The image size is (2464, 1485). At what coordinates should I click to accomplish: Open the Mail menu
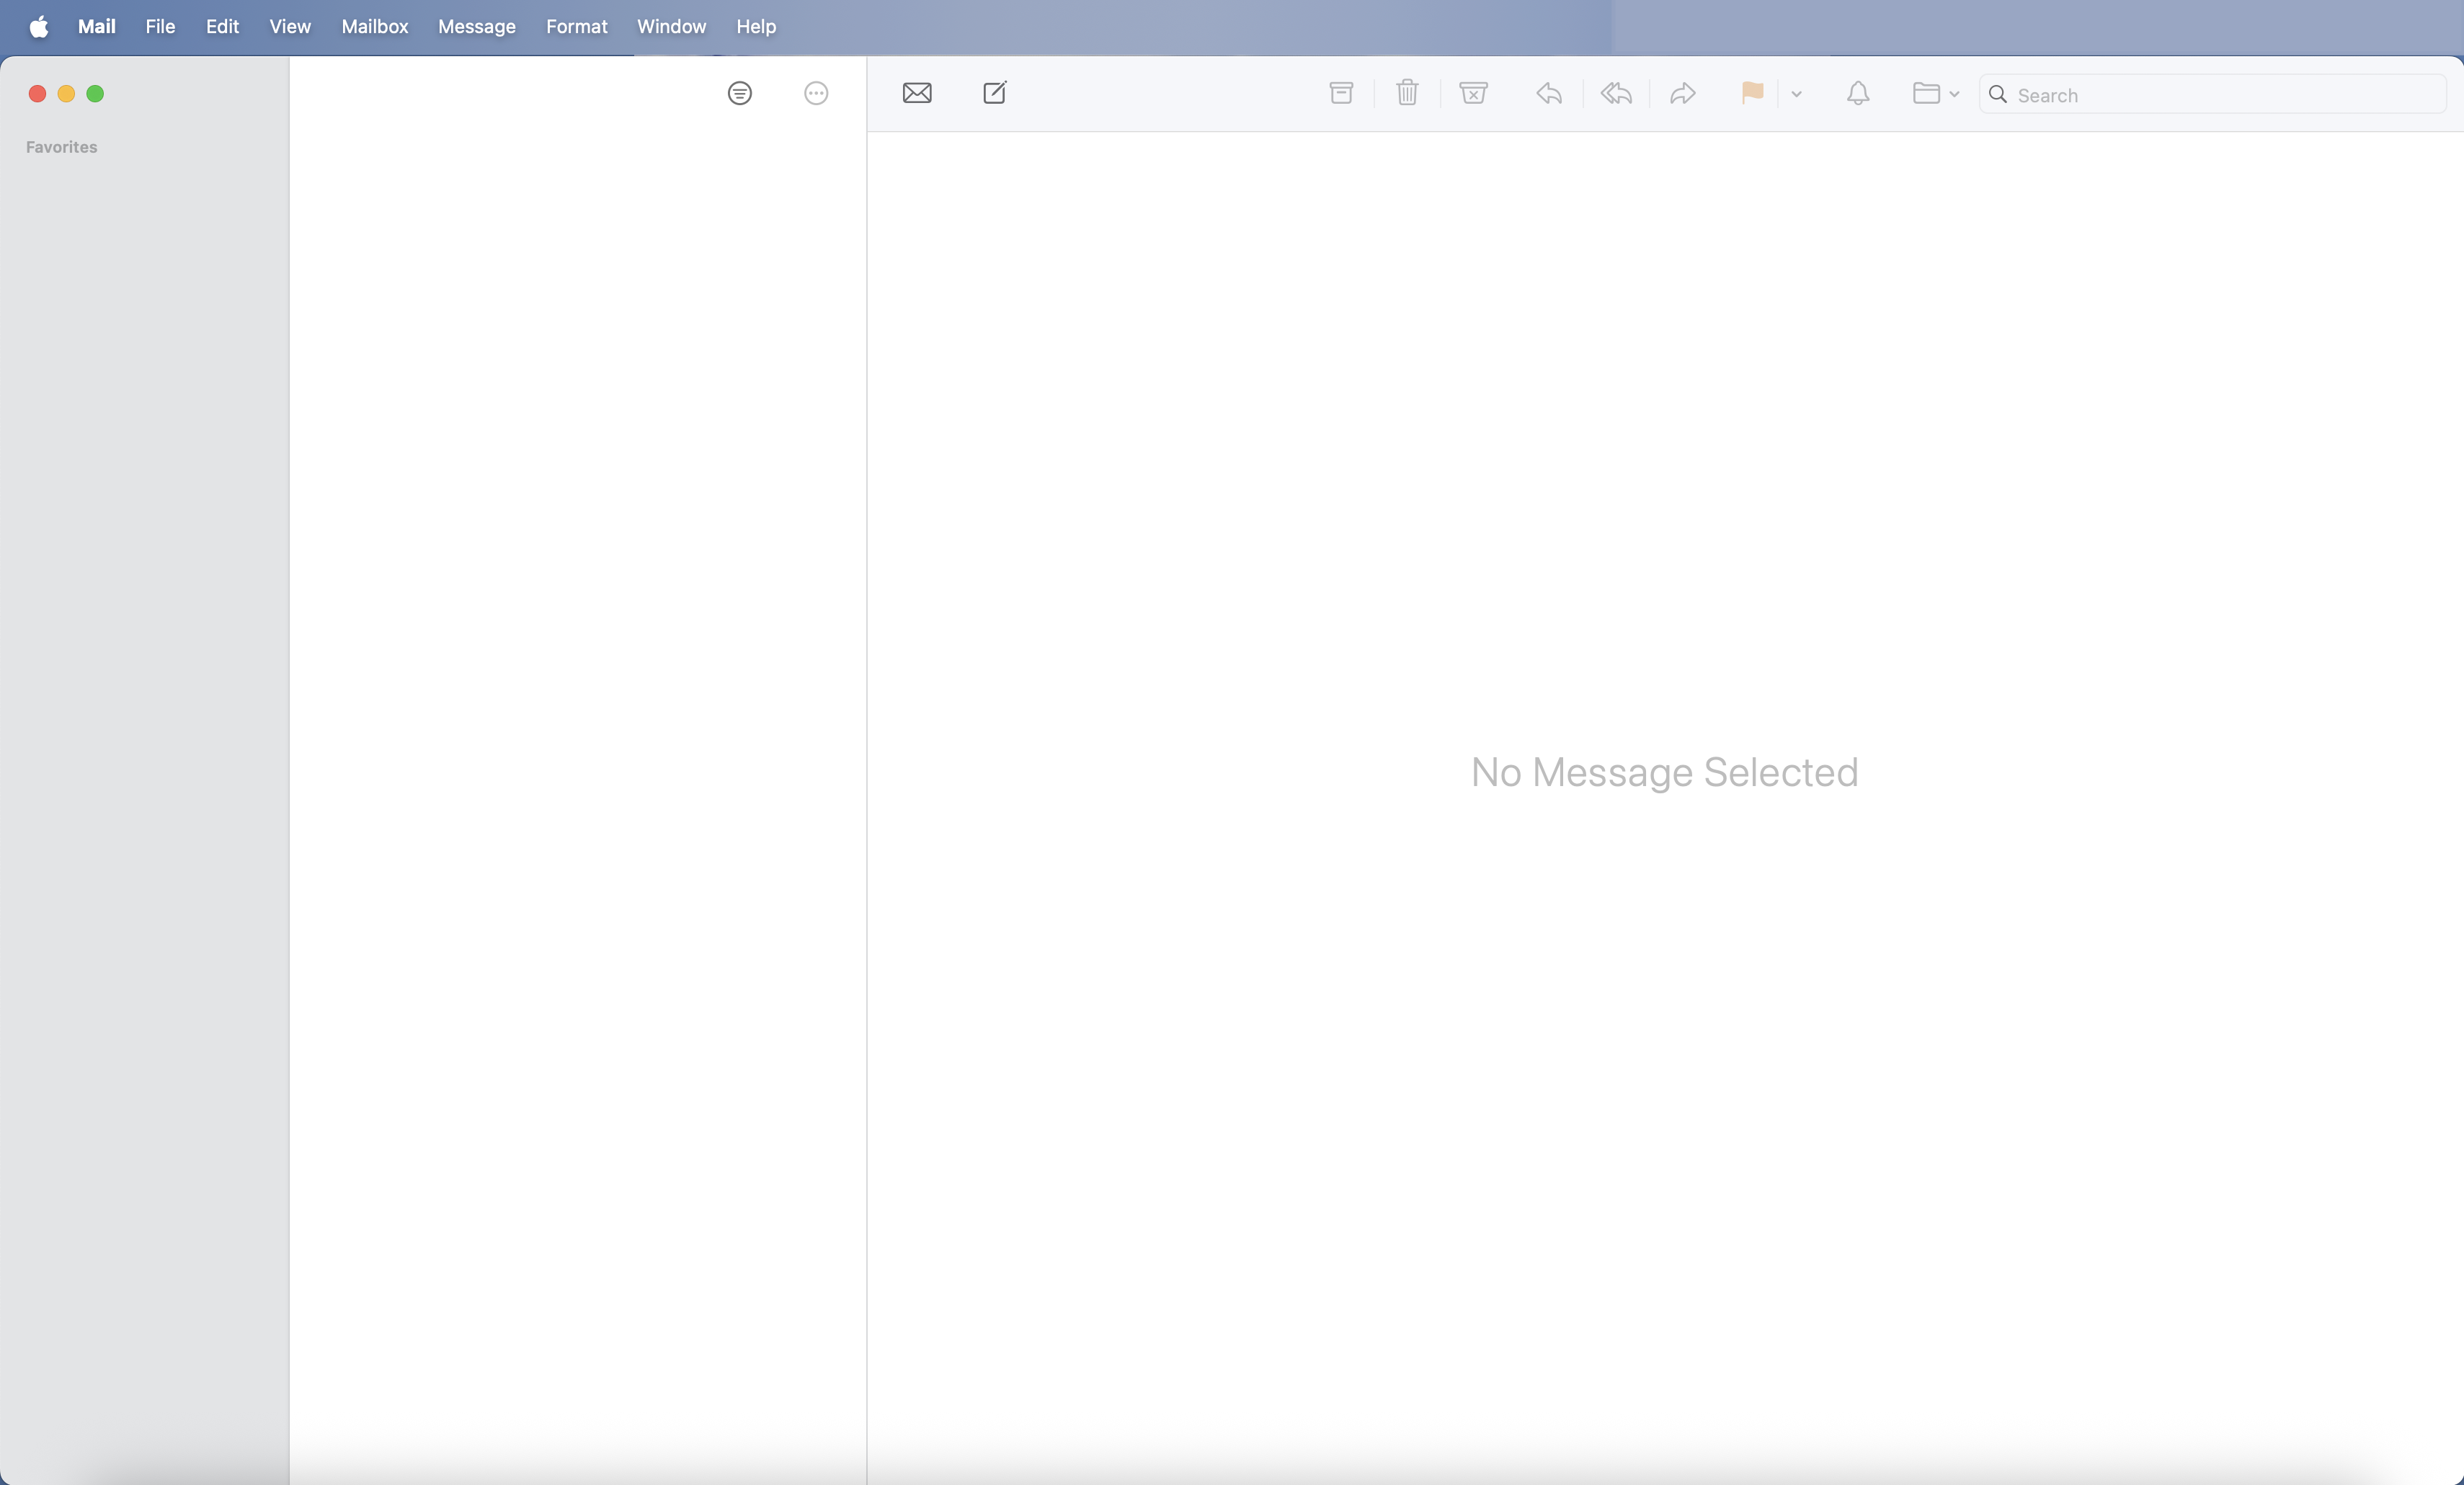tap(97, 27)
